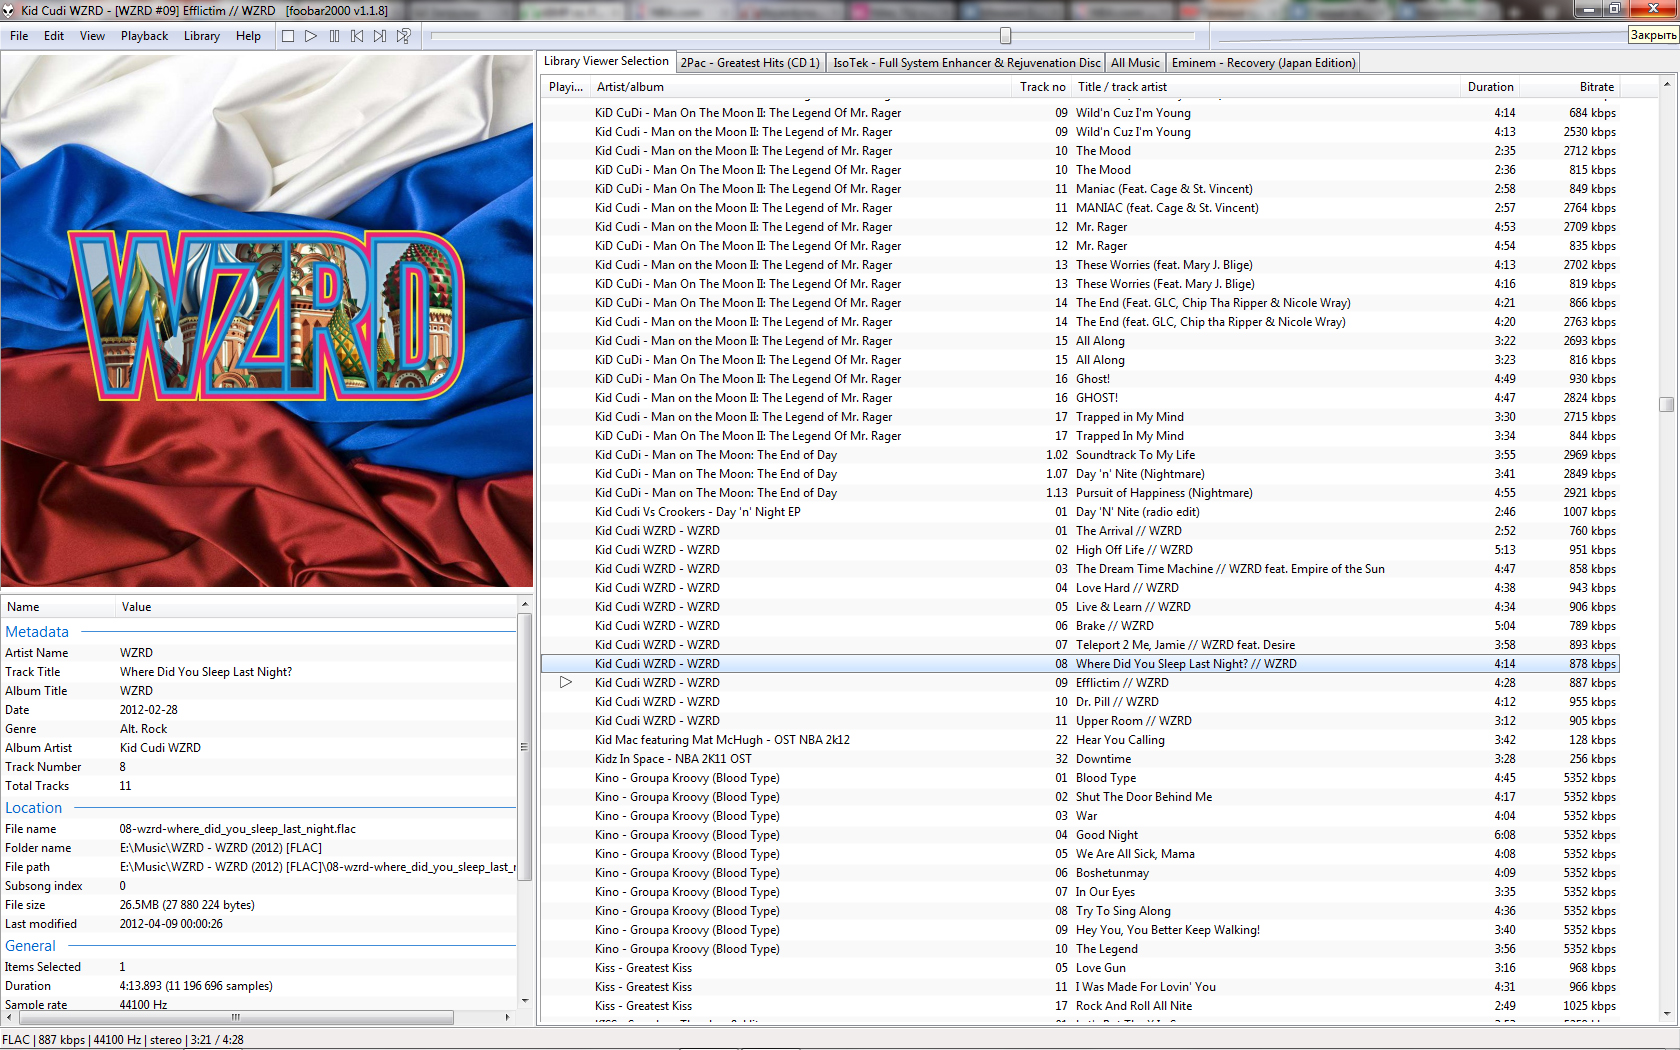
Task: Sort by the Track no column header
Action: point(1042,87)
